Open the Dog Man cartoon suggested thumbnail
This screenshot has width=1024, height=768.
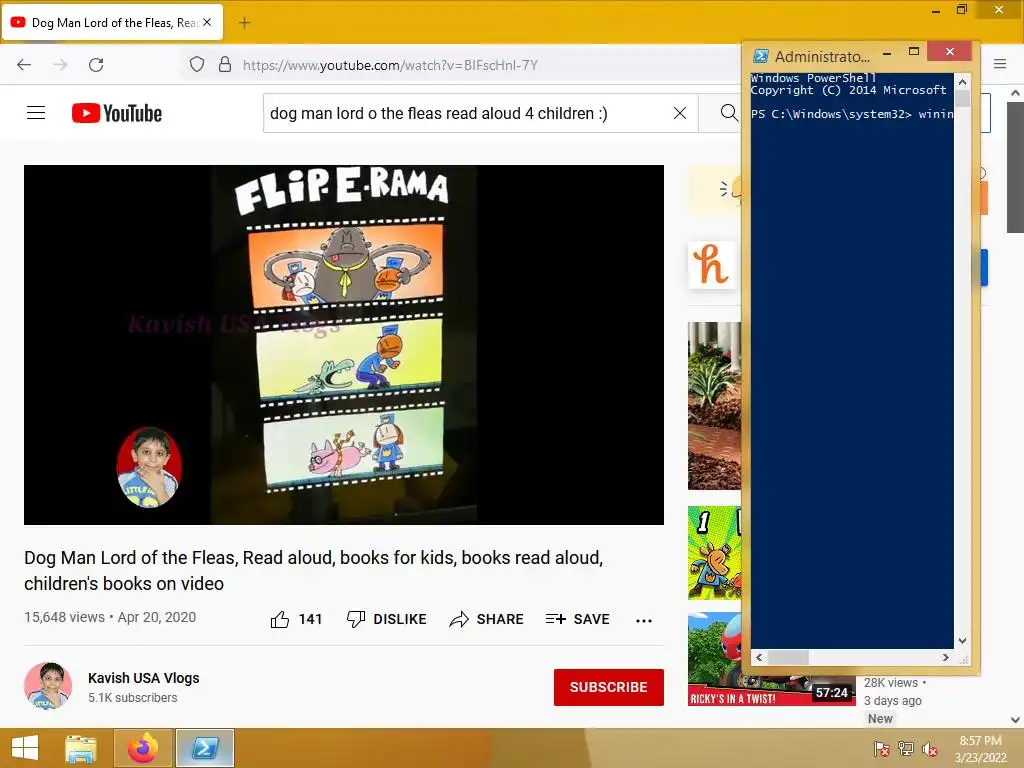pyautogui.click(x=714, y=552)
